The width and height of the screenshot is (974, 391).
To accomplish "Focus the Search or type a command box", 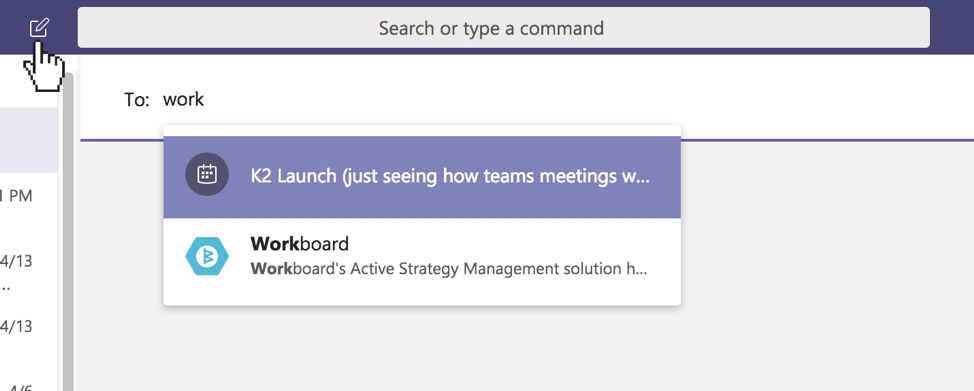I will 503,28.
